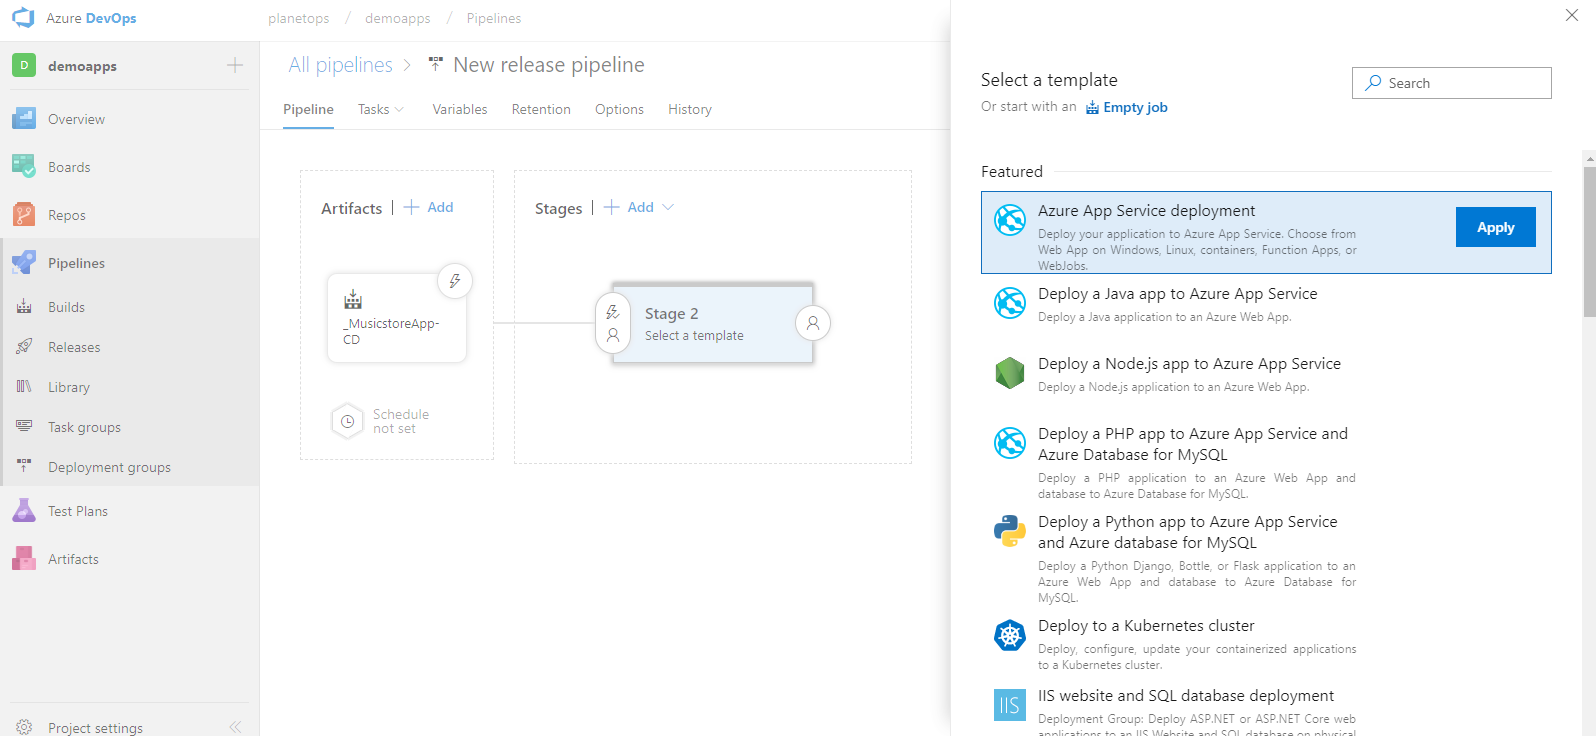This screenshot has width=1596, height=736.
Task: Switch to the Retention tab
Action: tap(541, 110)
